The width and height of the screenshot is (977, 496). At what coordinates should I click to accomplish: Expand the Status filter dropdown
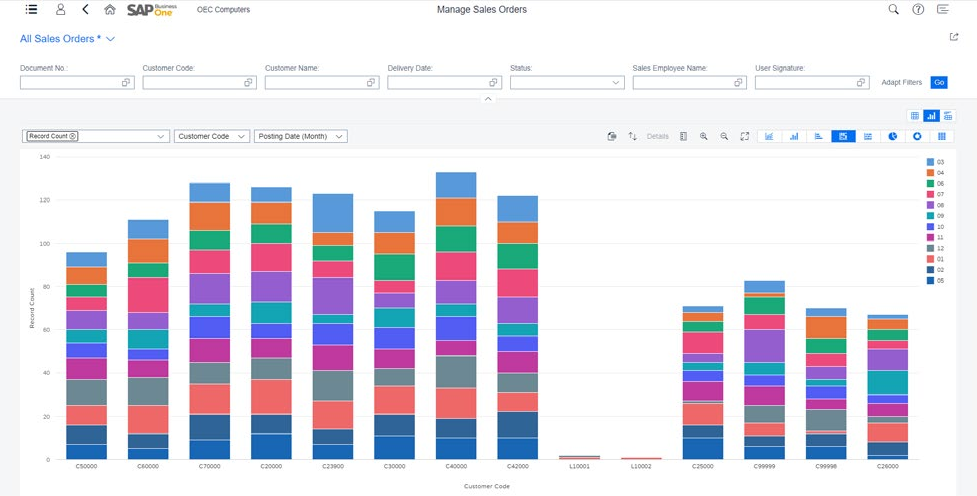pos(616,83)
